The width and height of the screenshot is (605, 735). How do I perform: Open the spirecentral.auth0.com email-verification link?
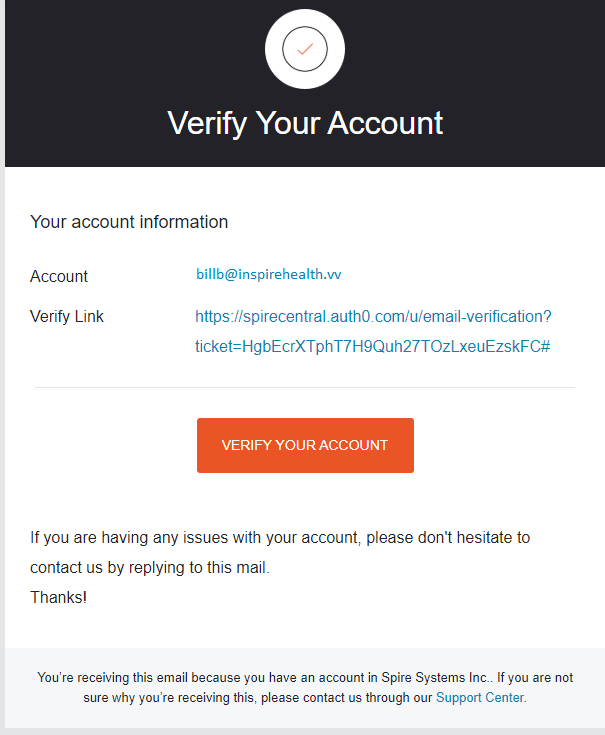(x=373, y=317)
